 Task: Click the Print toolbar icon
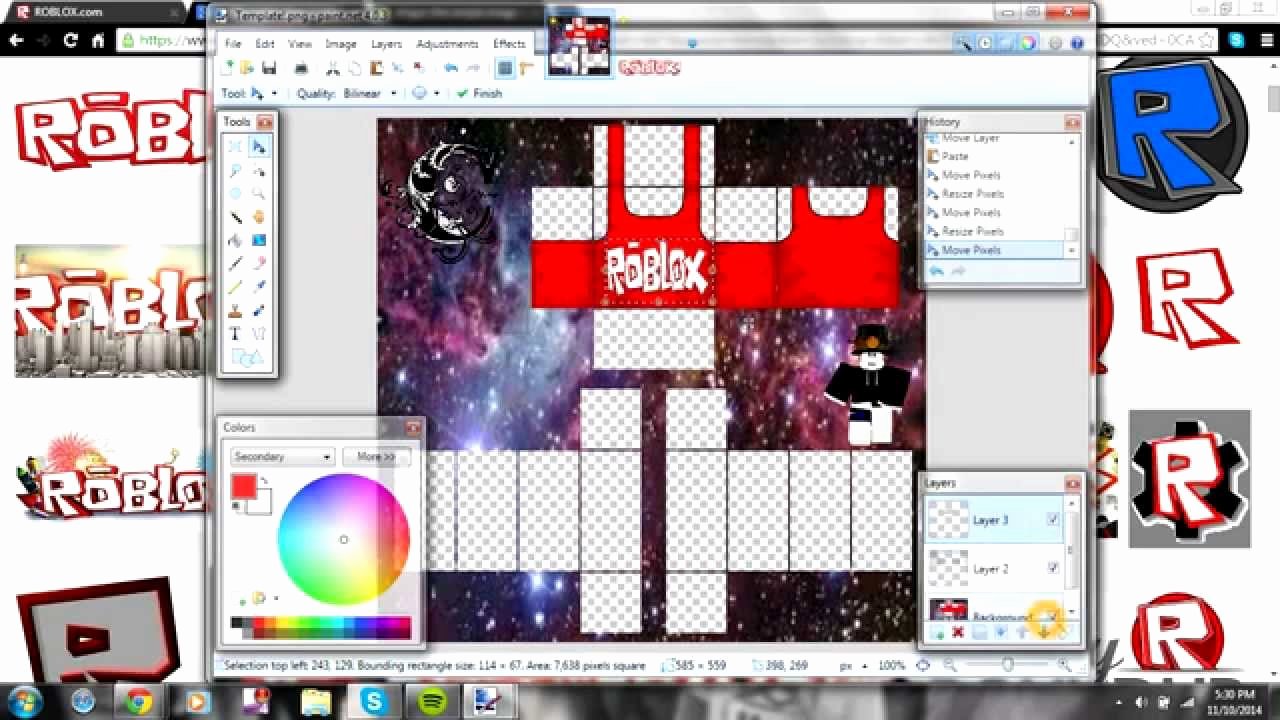(x=301, y=68)
